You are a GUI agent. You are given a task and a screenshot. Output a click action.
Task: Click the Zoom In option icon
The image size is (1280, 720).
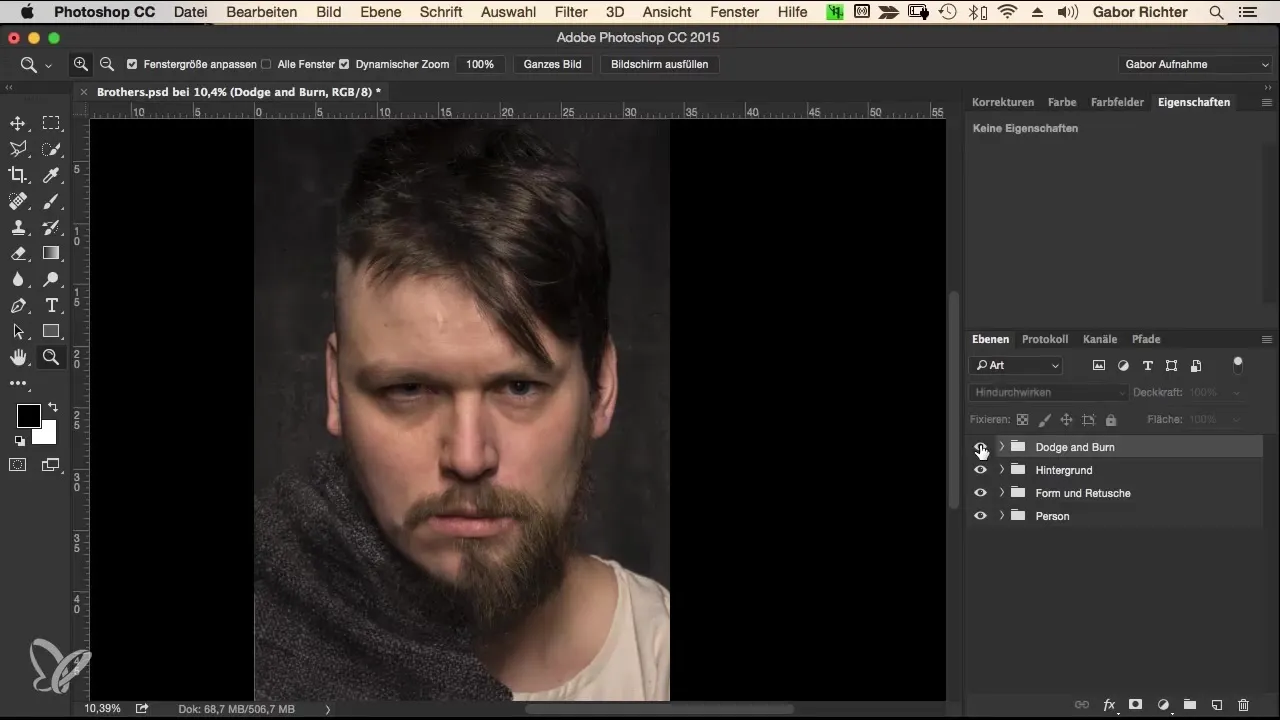point(81,64)
